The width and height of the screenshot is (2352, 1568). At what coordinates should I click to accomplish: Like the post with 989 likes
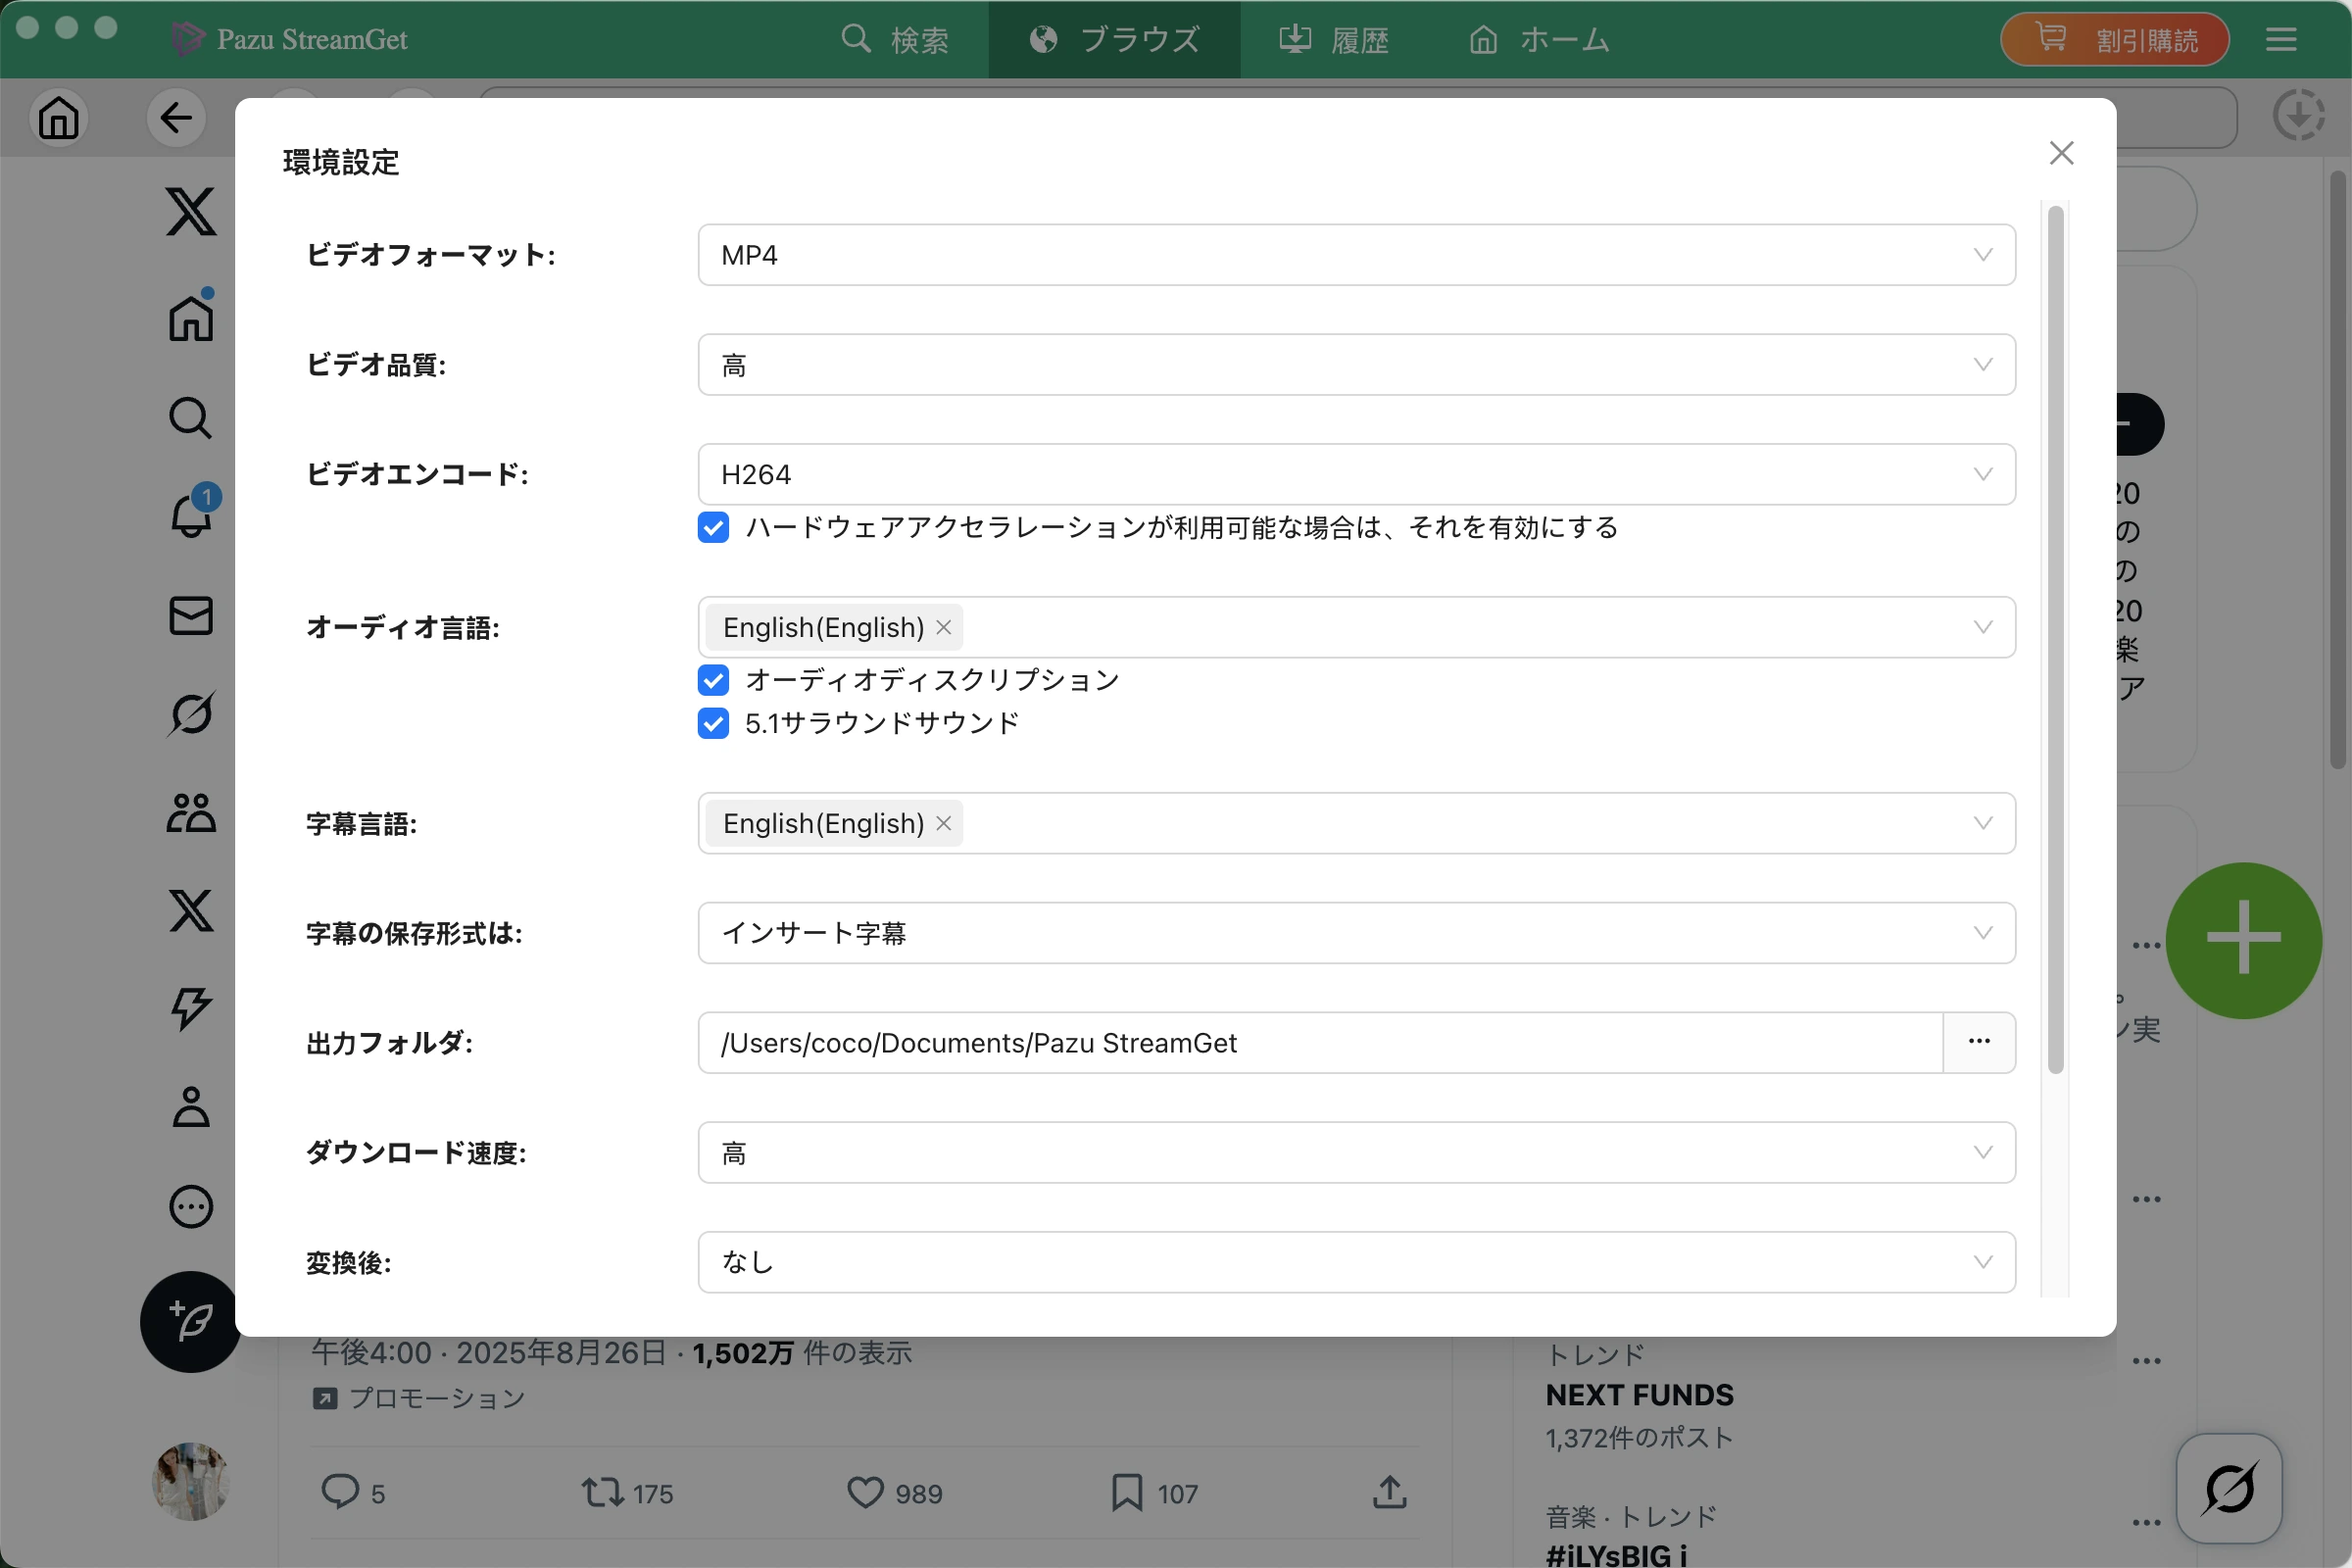tap(865, 1492)
